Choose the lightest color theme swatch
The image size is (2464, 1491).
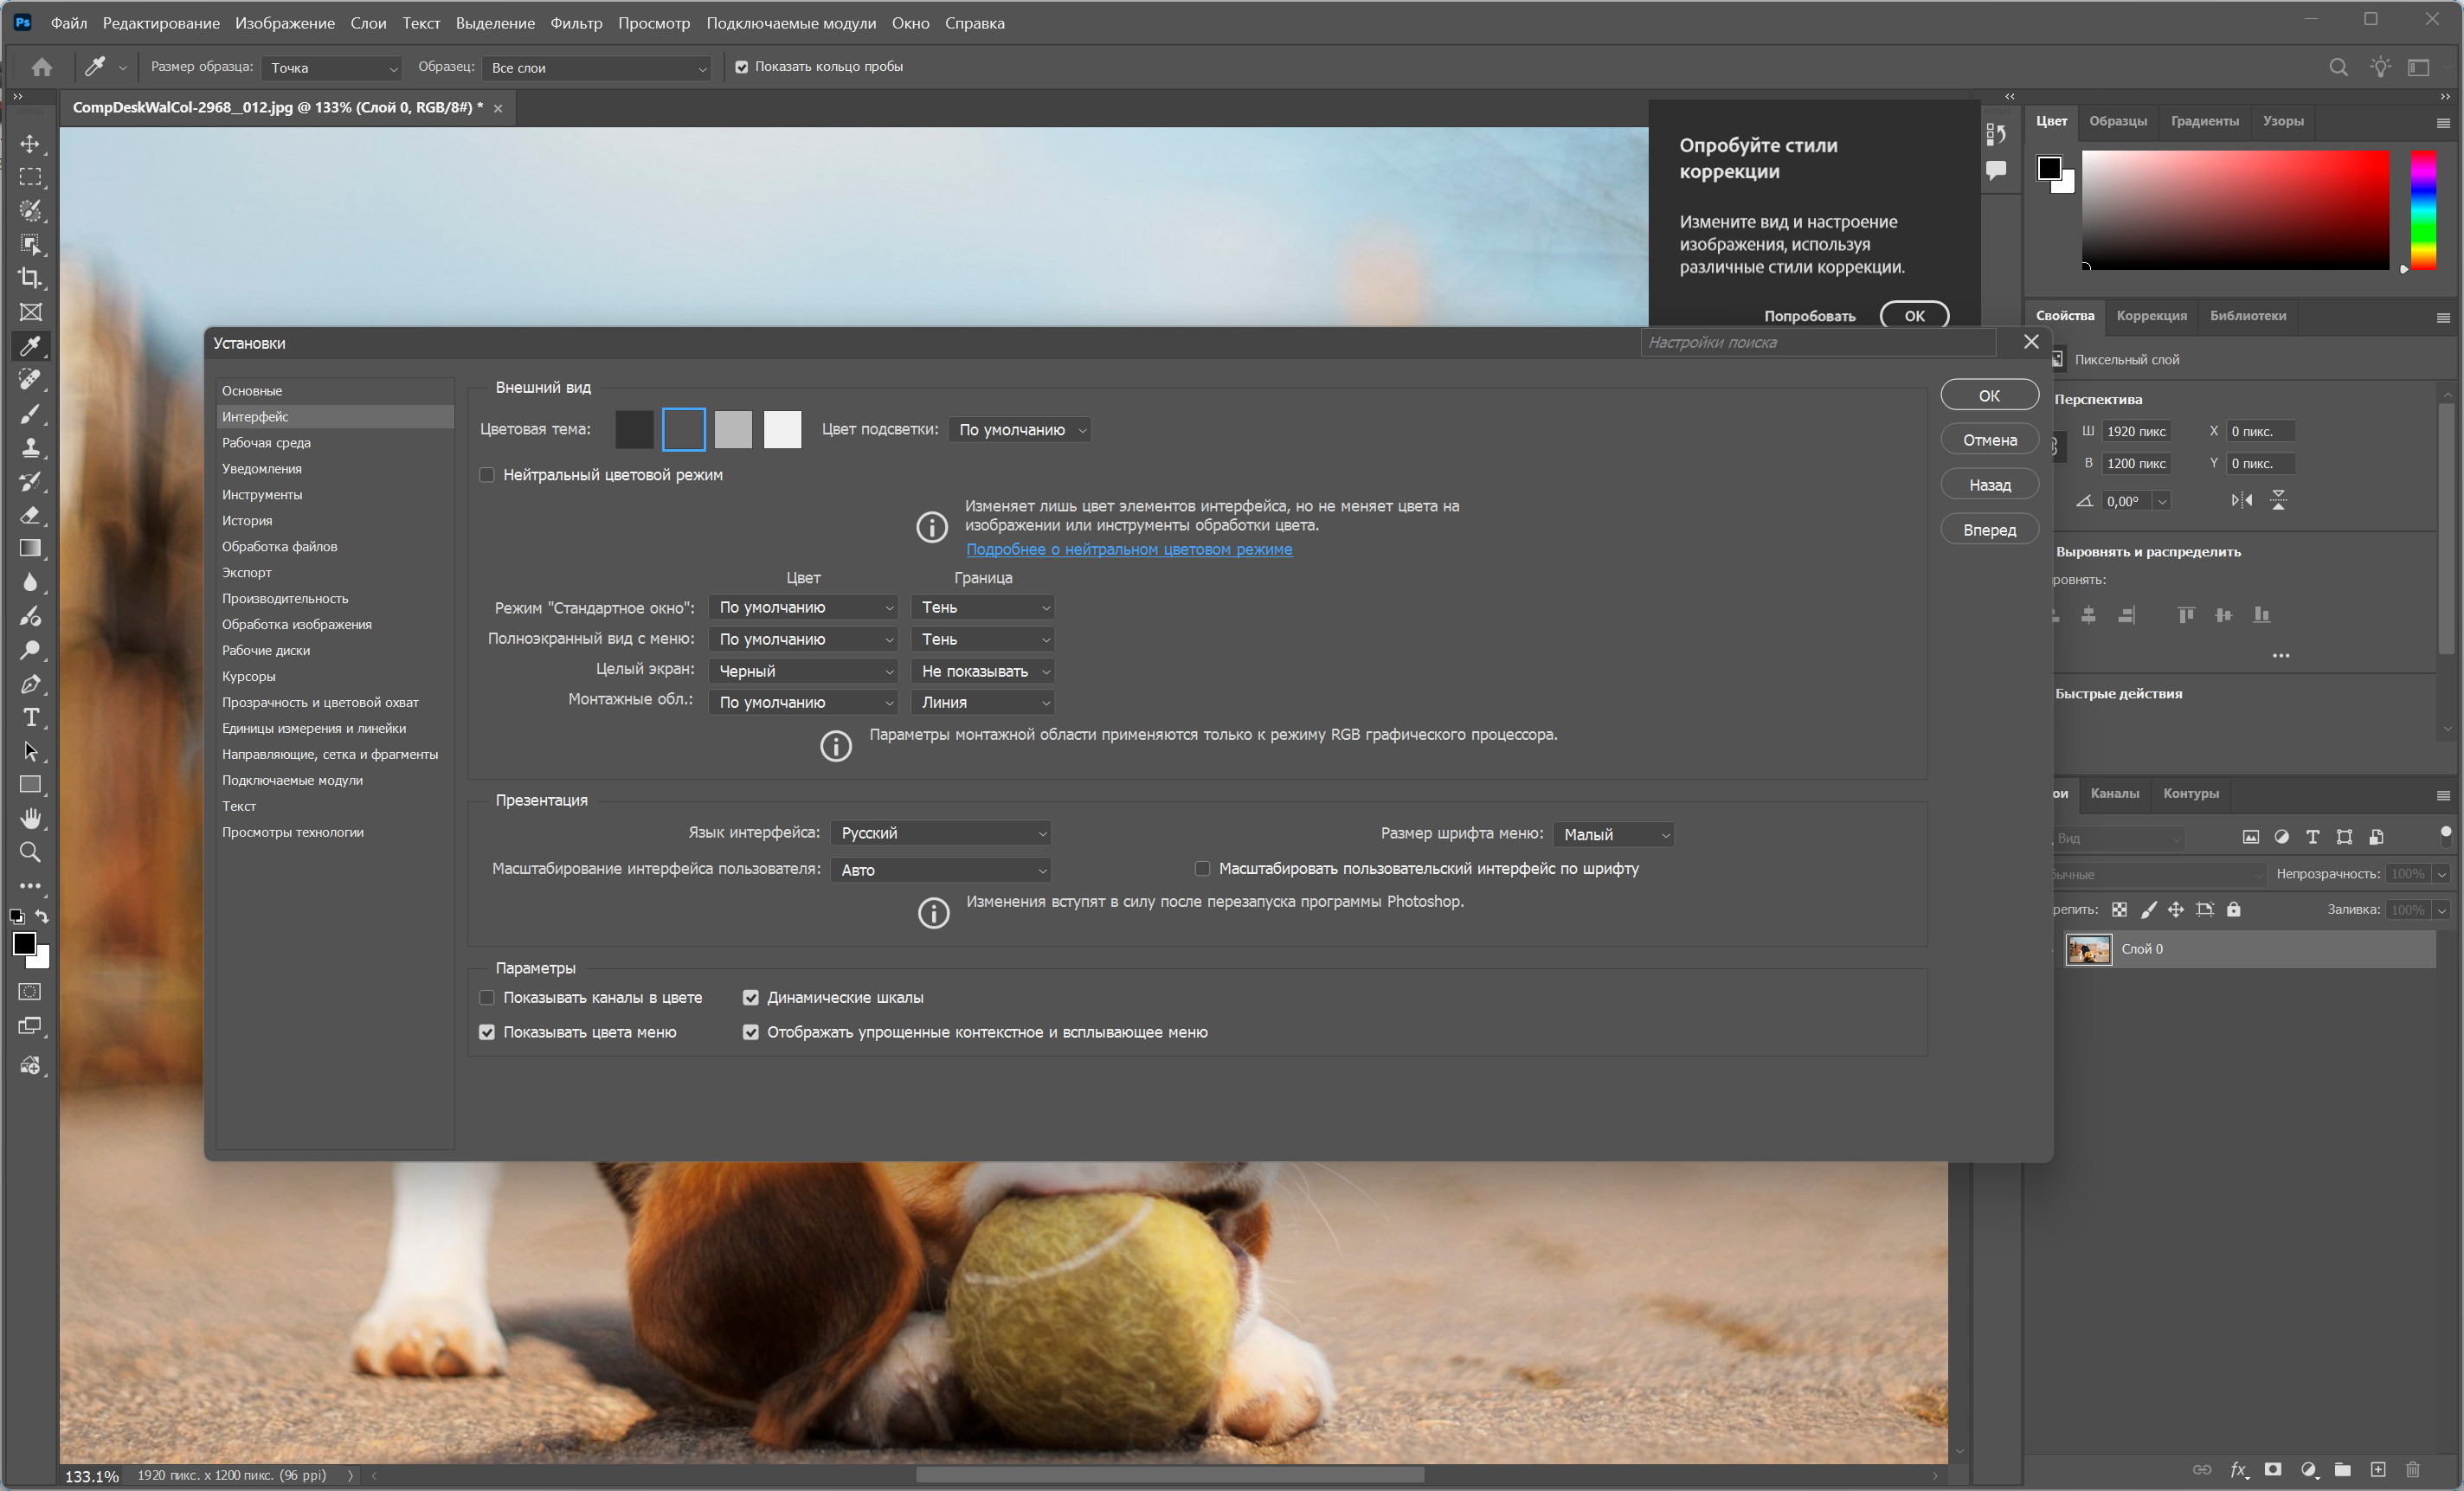[782, 430]
